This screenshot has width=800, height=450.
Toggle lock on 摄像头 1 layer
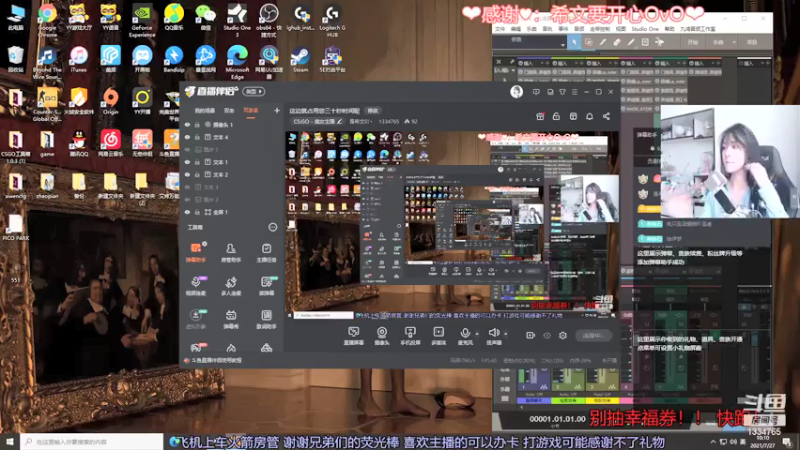(x=197, y=124)
